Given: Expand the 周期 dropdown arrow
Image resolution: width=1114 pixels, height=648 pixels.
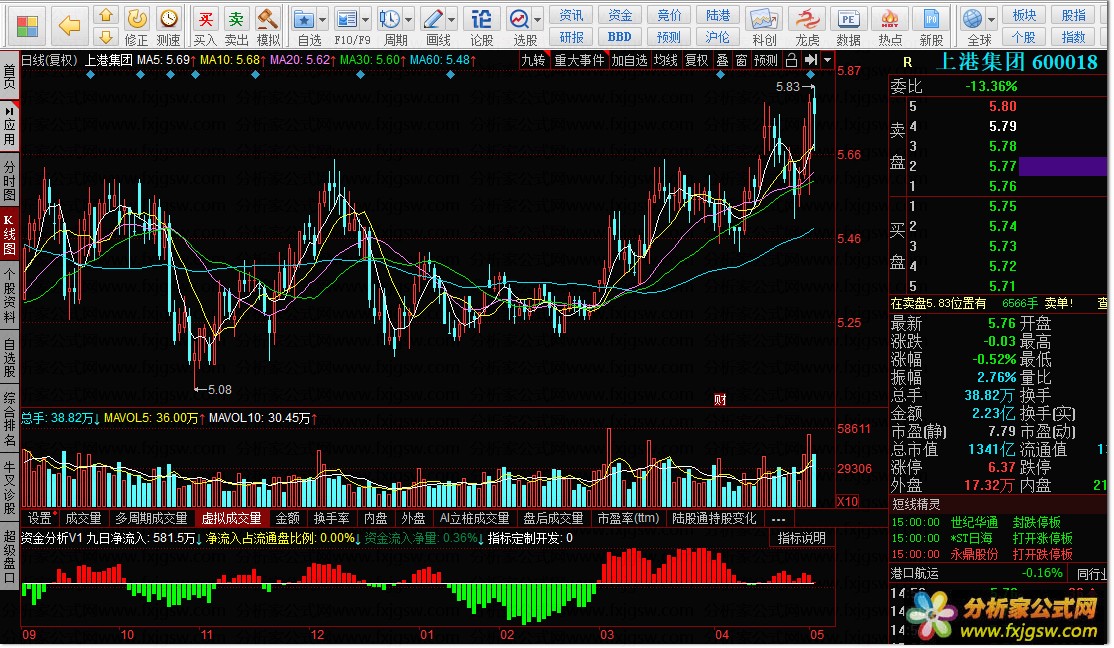Looking at the screenshot, I should (x=409, y=20).
